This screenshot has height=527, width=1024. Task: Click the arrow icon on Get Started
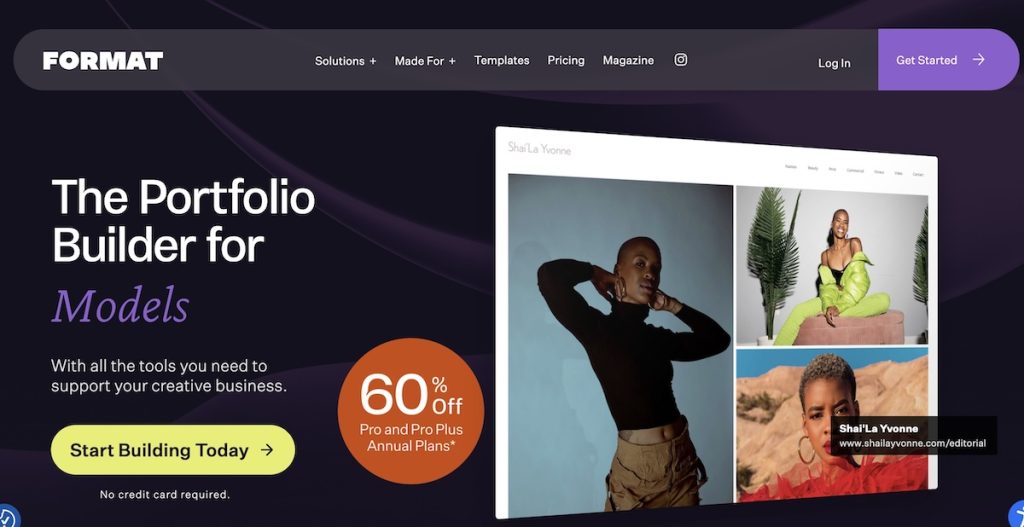(x=978, y=60)
